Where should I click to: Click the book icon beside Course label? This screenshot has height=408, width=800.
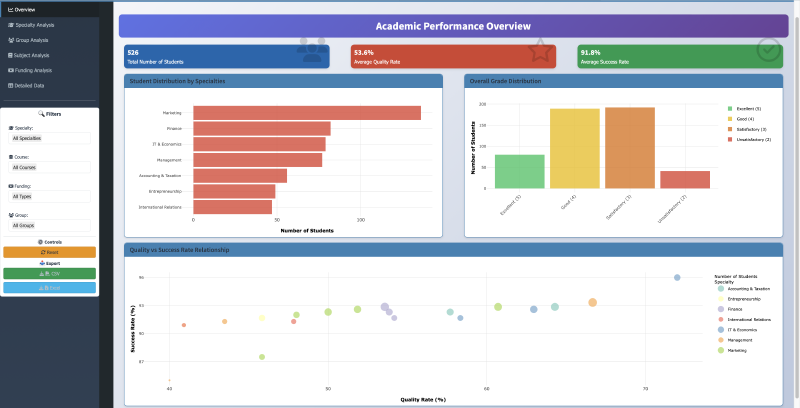point(11,157)
